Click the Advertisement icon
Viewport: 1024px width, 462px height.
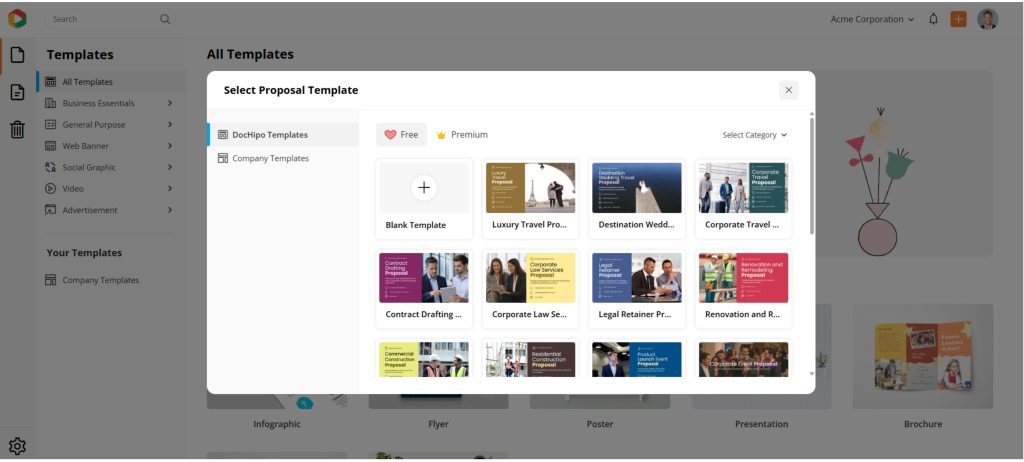click(50, 210)
